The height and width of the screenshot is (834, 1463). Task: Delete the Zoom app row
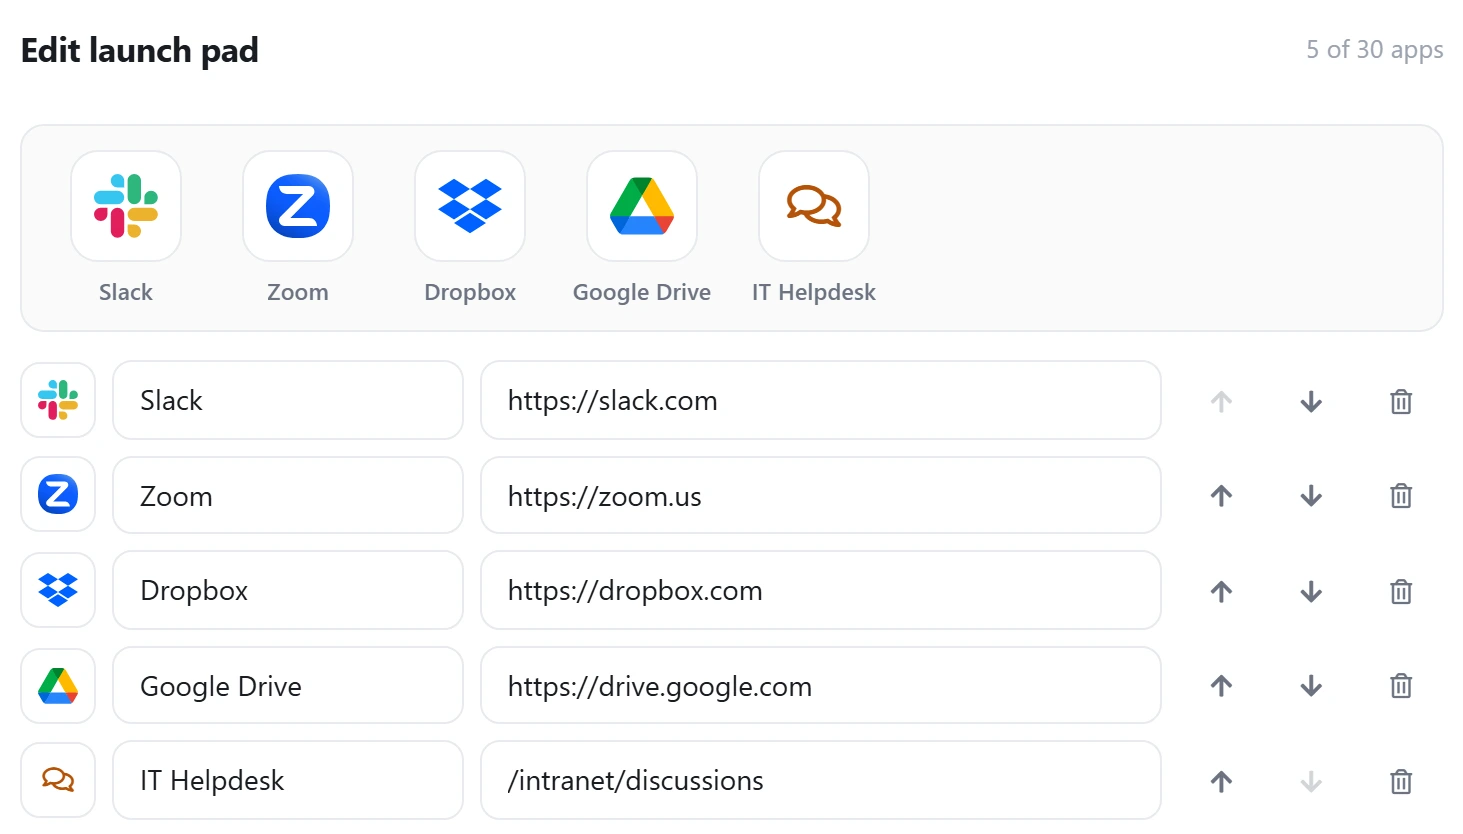click(1401, 496)
